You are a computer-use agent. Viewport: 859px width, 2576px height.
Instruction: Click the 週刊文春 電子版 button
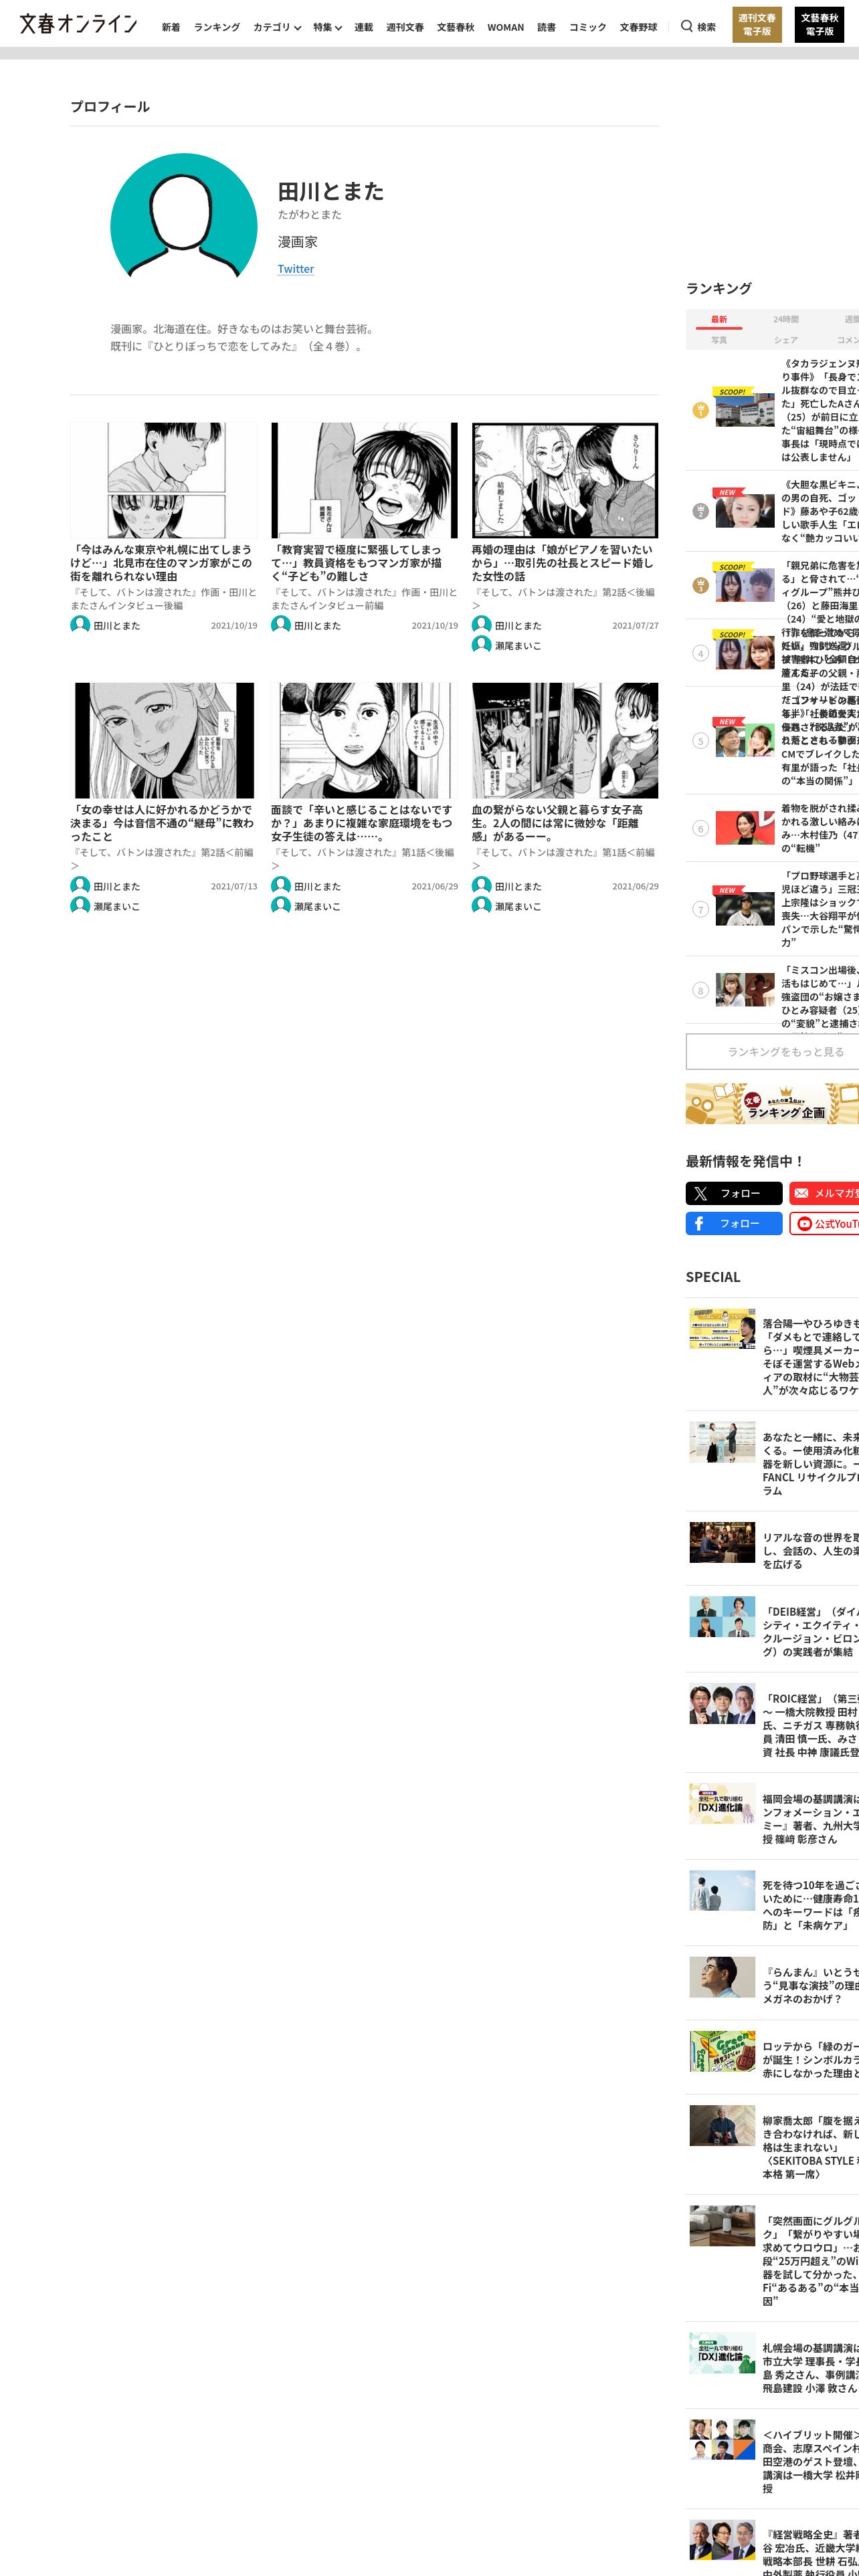[x=757, y=25]
